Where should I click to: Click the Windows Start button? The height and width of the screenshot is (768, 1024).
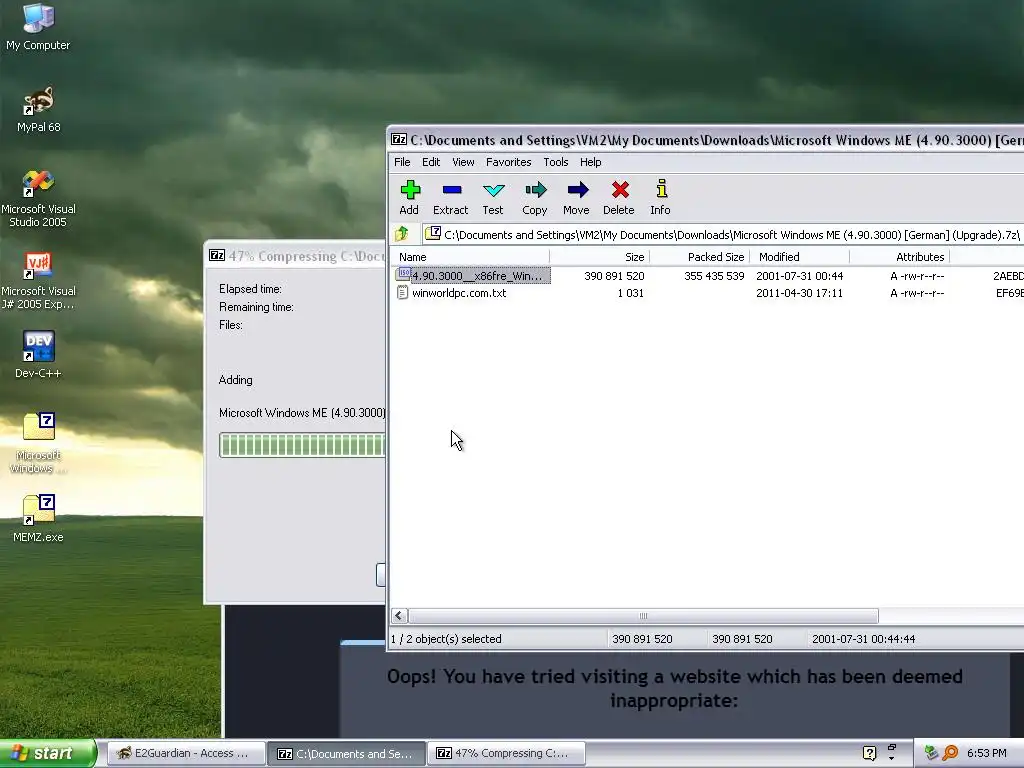[x=47, y=754]
